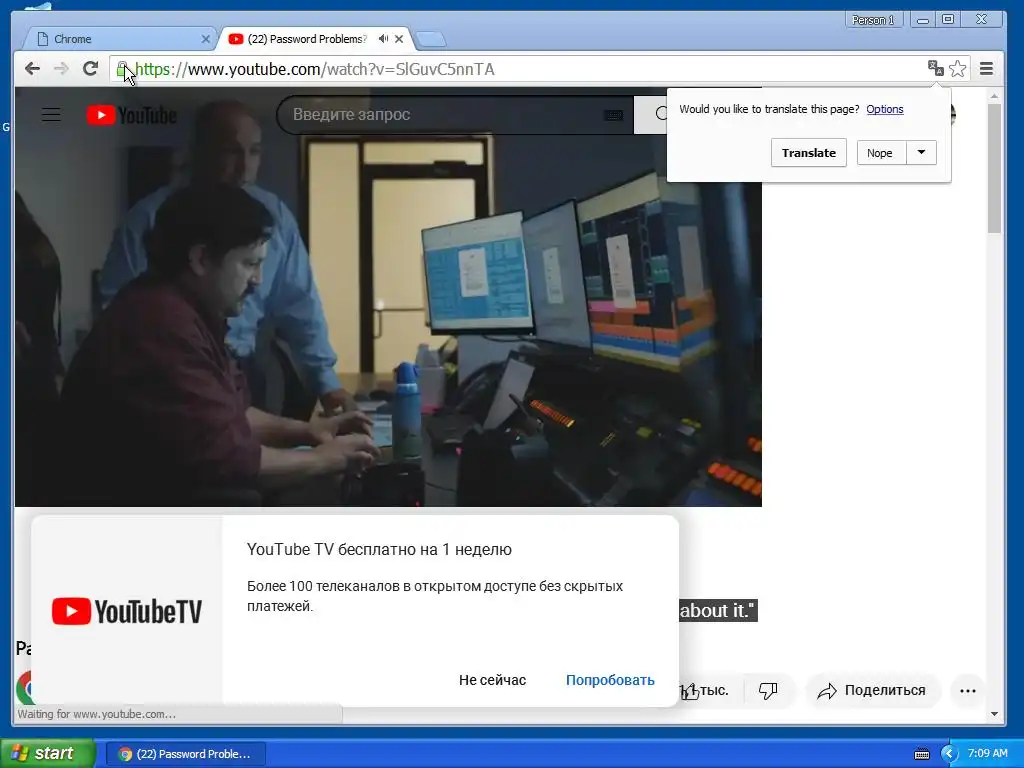Accept trial with Попробовать
This screenshot has width=1024, height=768.
610,680
